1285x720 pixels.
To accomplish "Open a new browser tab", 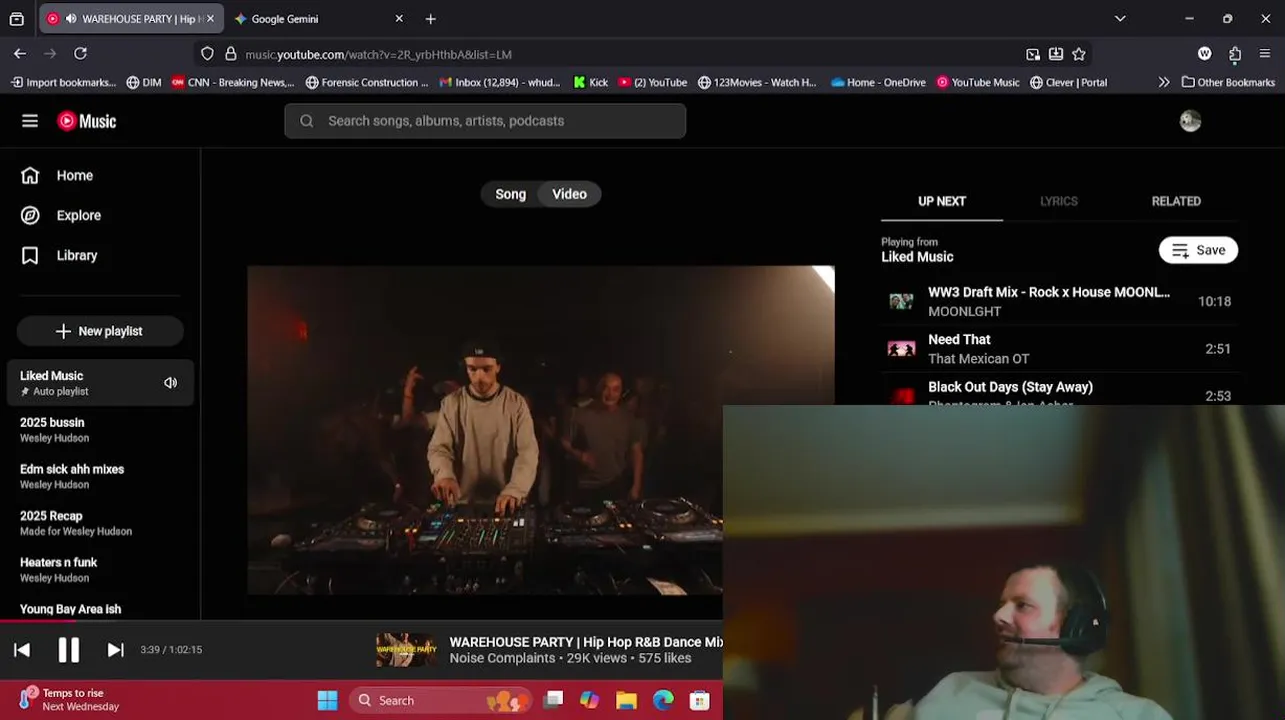I will (431, 19).
